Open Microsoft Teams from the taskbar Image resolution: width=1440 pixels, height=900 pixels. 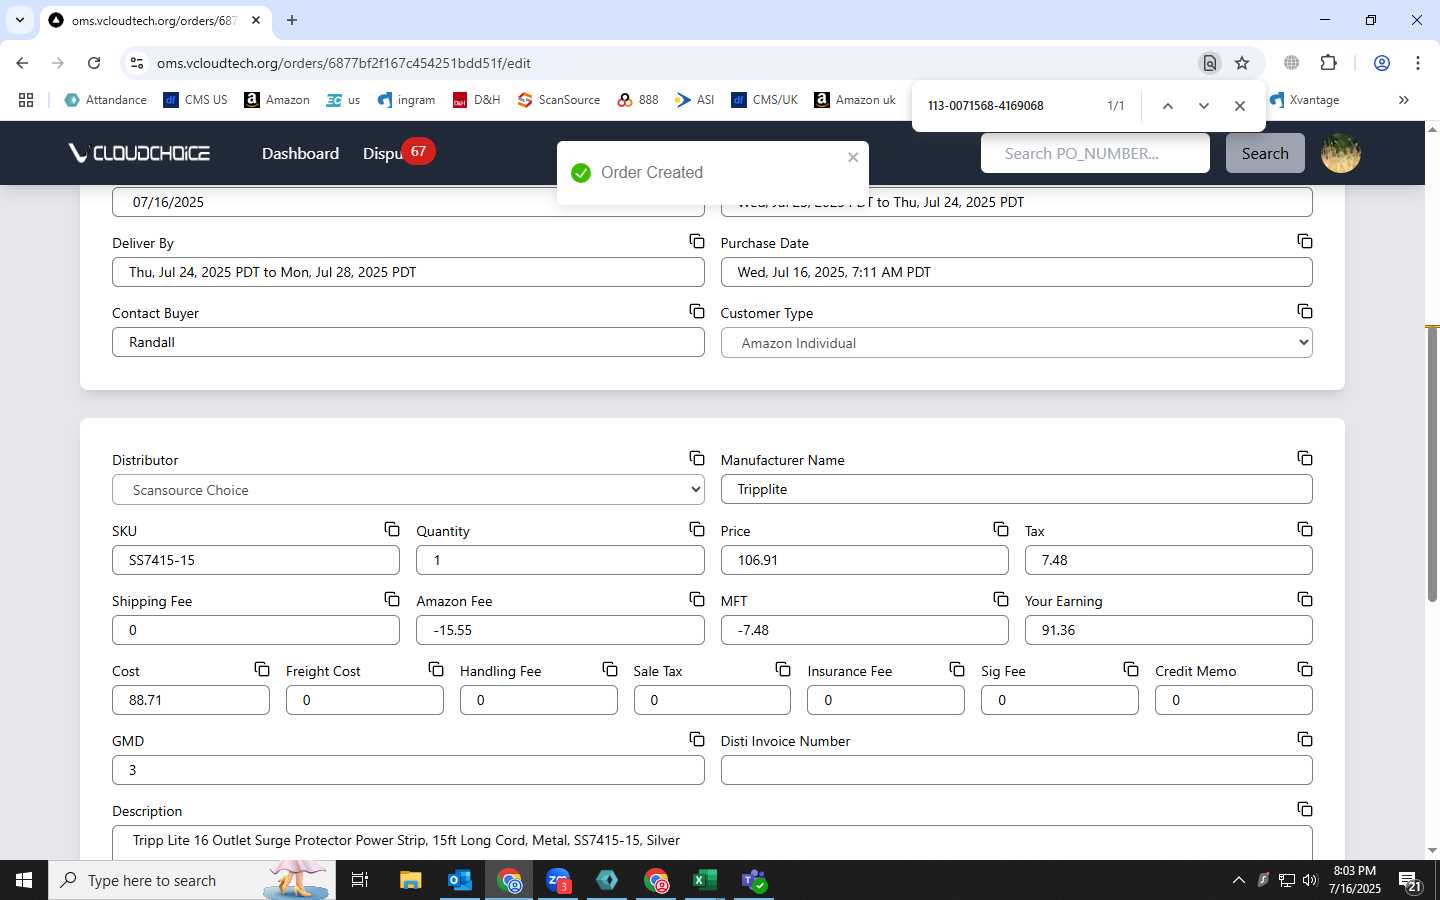click(754, 880)
